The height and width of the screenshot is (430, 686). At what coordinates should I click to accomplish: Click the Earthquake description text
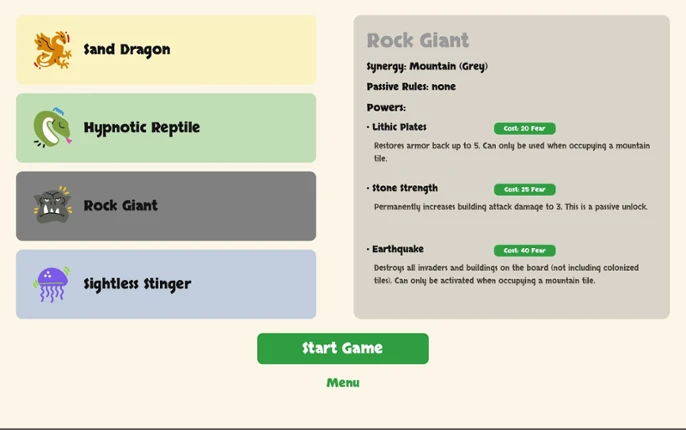click(506, 274)
